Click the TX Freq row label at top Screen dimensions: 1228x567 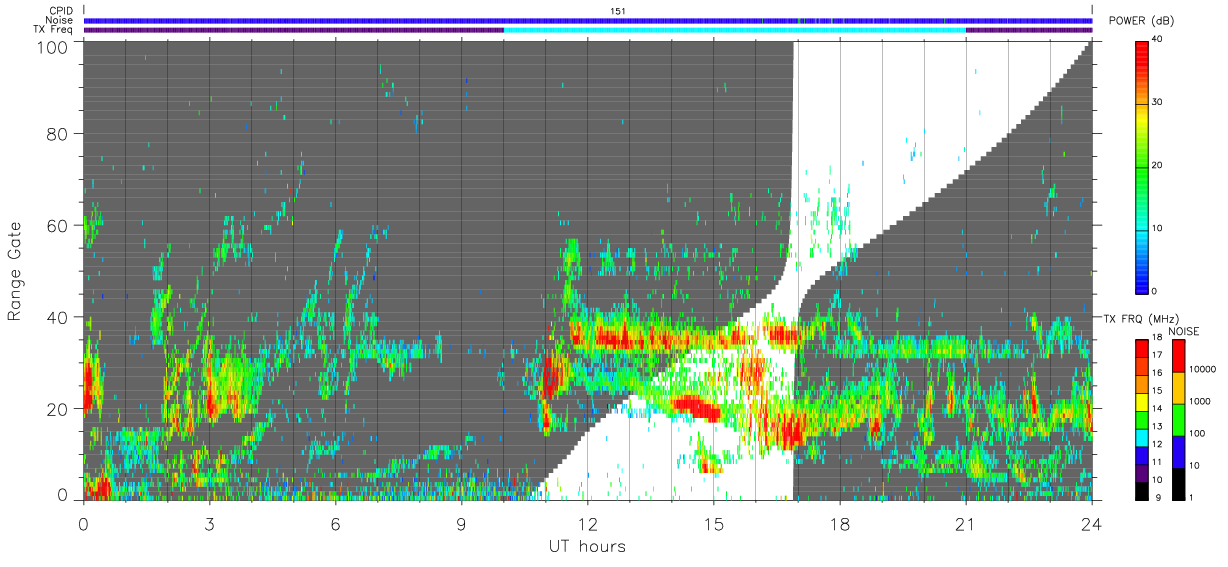point(55,30)
